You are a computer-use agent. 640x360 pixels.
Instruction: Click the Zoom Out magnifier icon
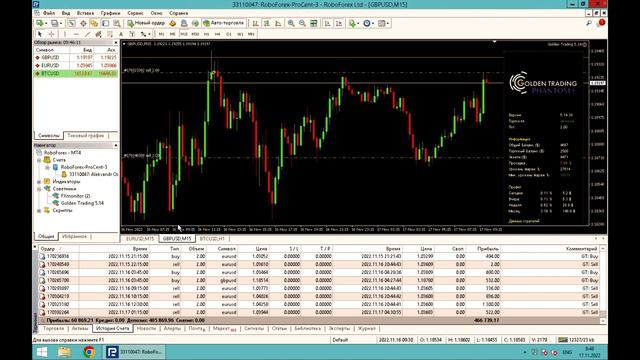pos(302,23)
